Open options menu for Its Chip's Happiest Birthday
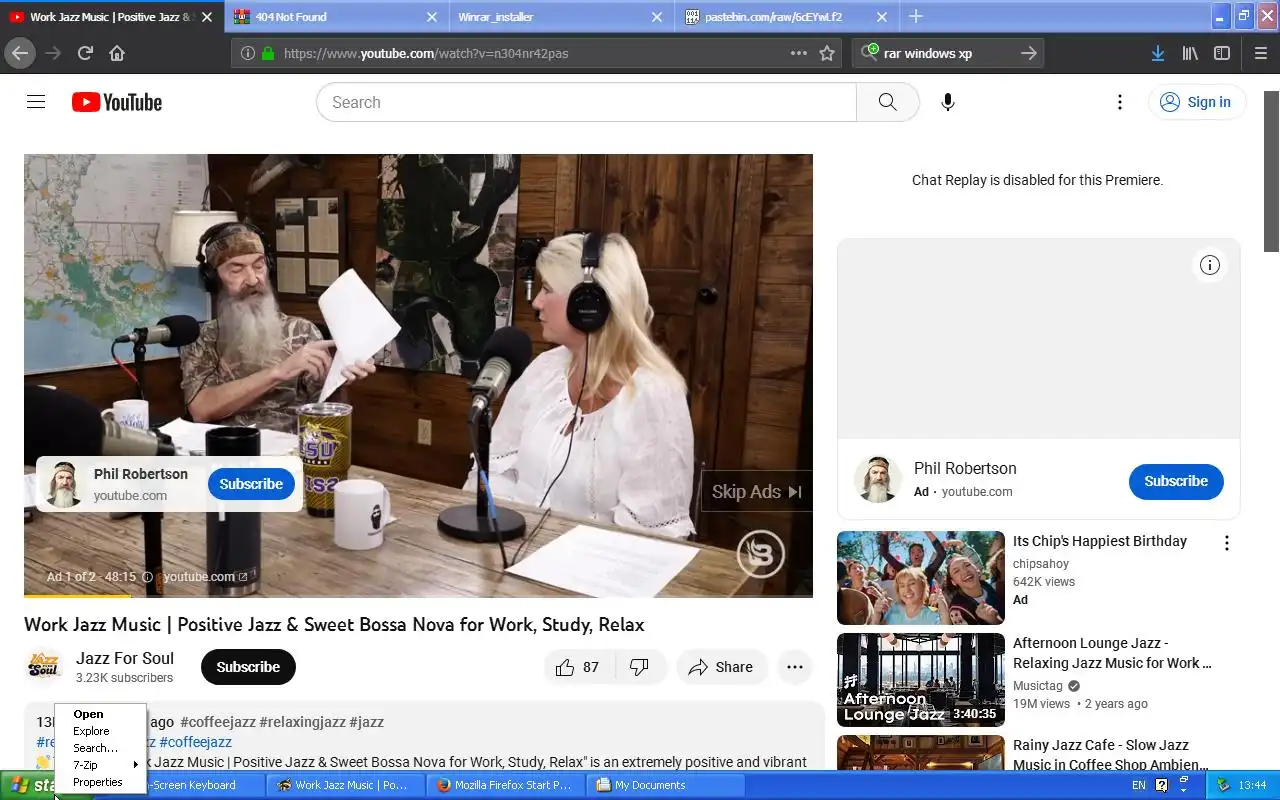Viewport: 1280px width, 800px height. (x=1227, y=543)
